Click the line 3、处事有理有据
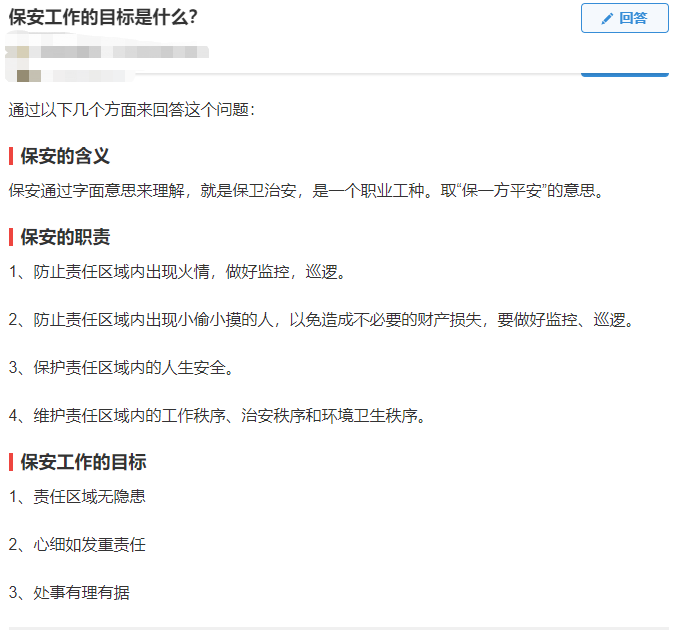Screen dimensions: 673x630 pyautogui.click(x=69, y=593)
